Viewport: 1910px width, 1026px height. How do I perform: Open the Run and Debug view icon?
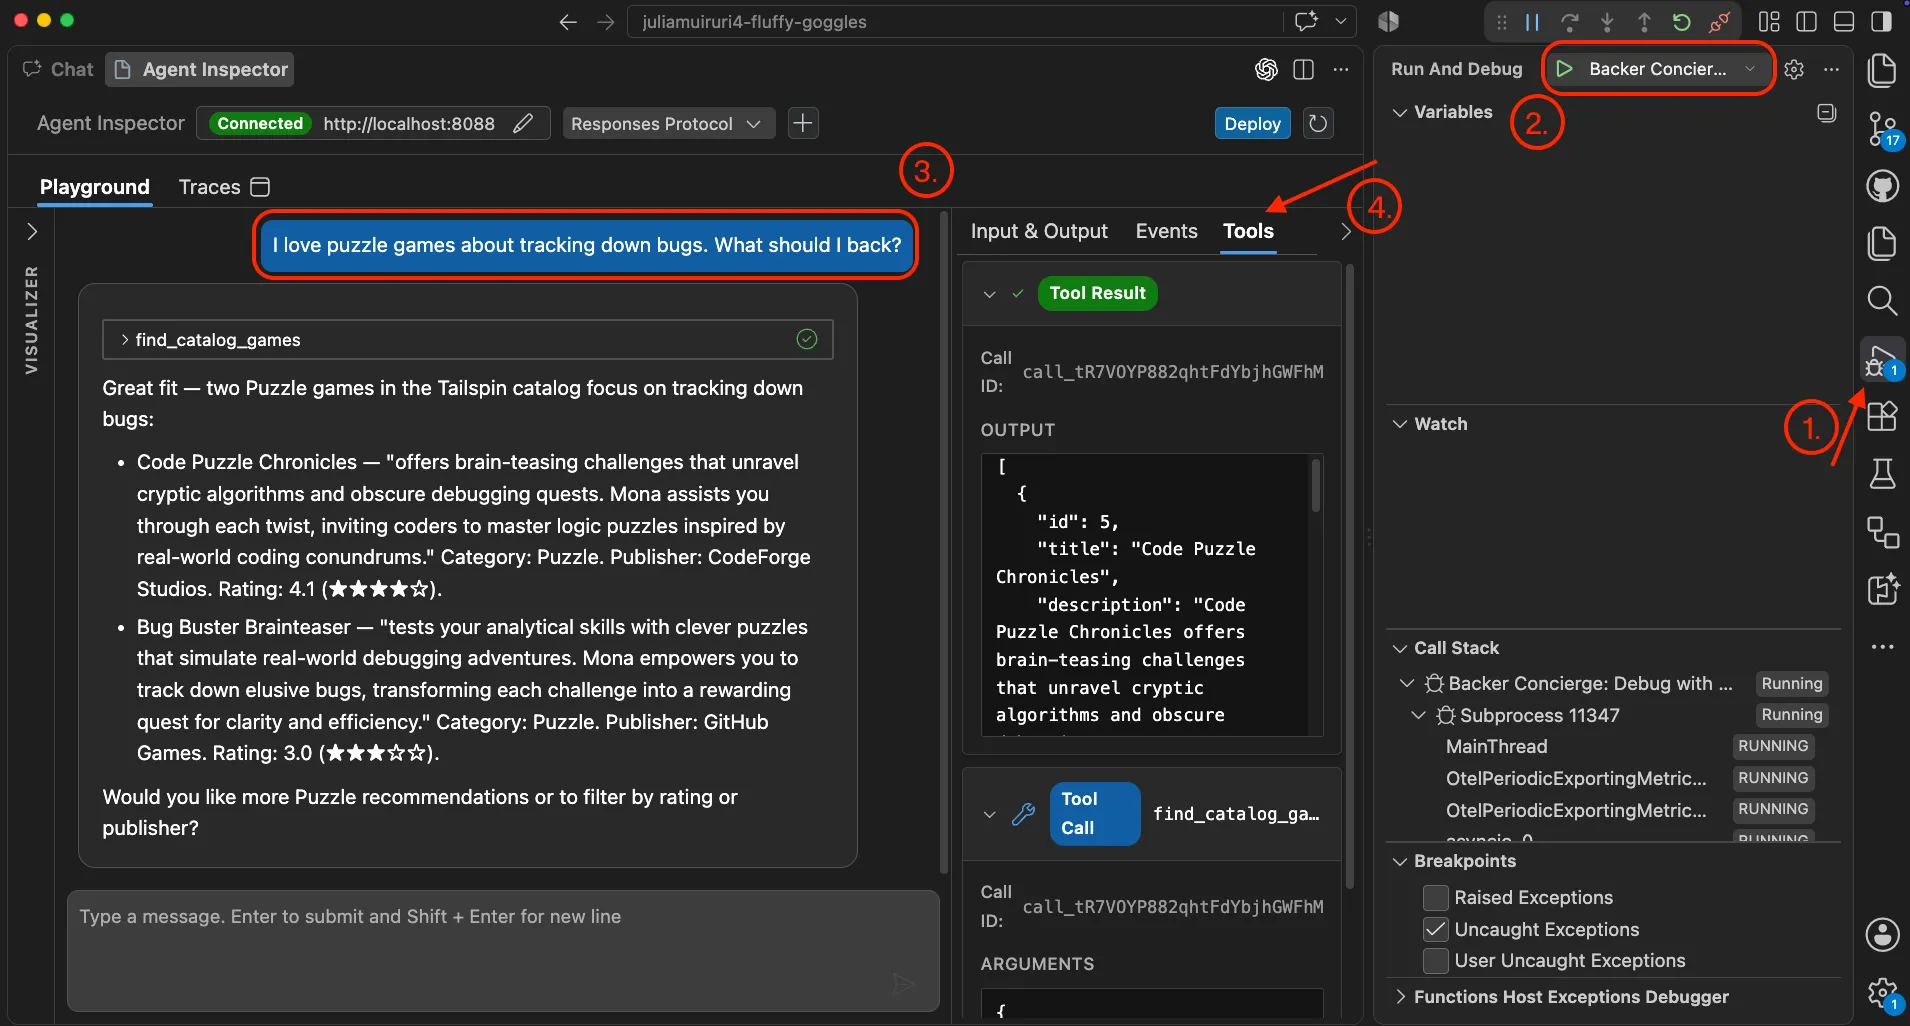(1882, 360)
